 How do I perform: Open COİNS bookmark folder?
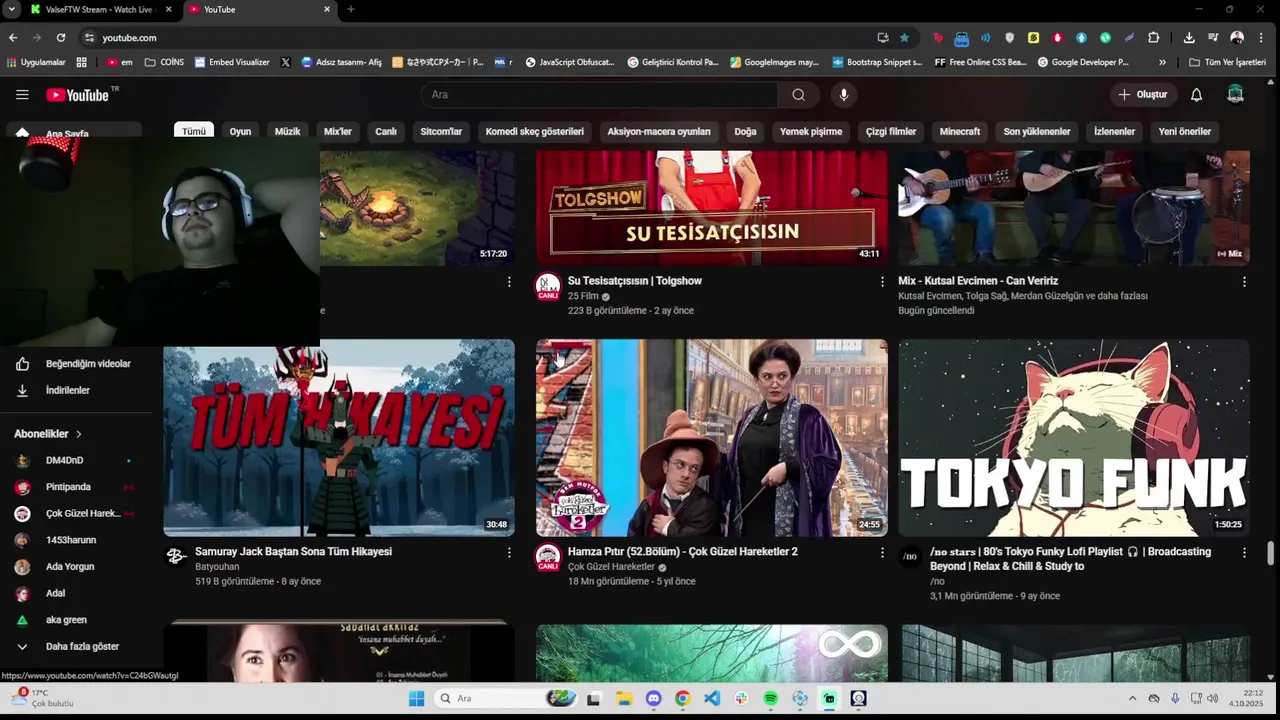pyautogui.click(x=164, y=62)
